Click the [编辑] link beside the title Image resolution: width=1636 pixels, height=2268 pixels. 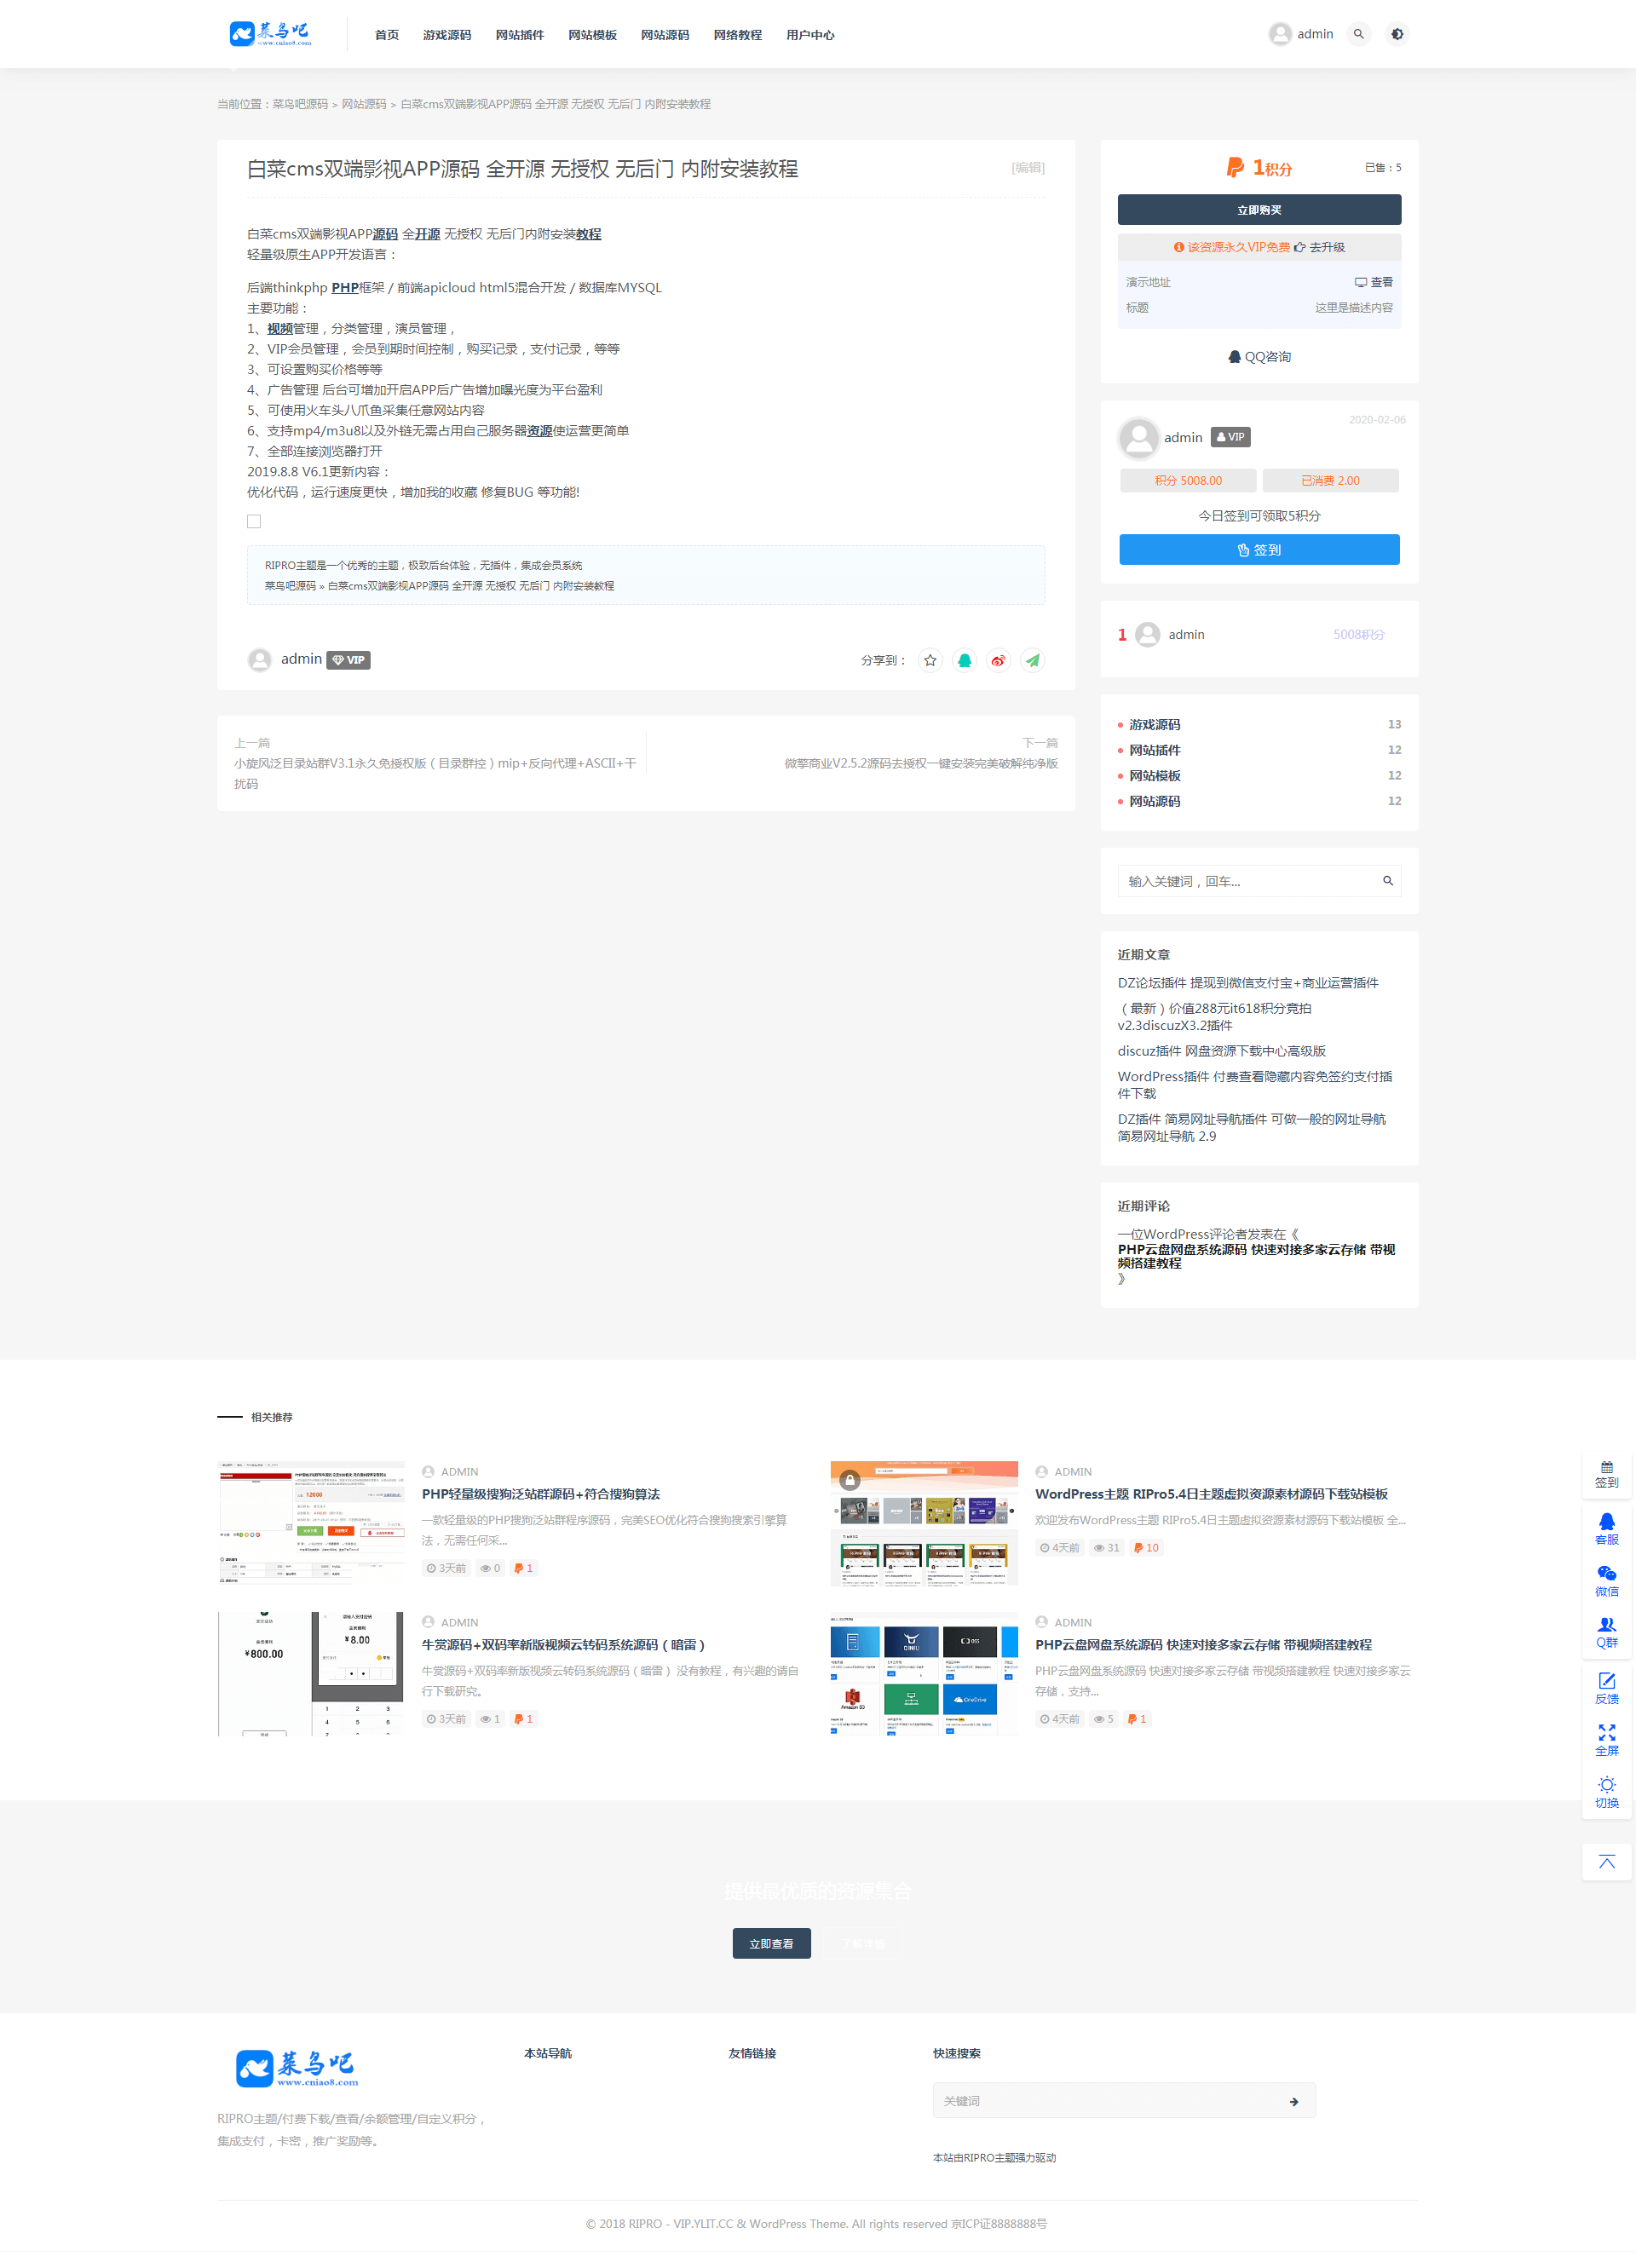[1028, 167]
